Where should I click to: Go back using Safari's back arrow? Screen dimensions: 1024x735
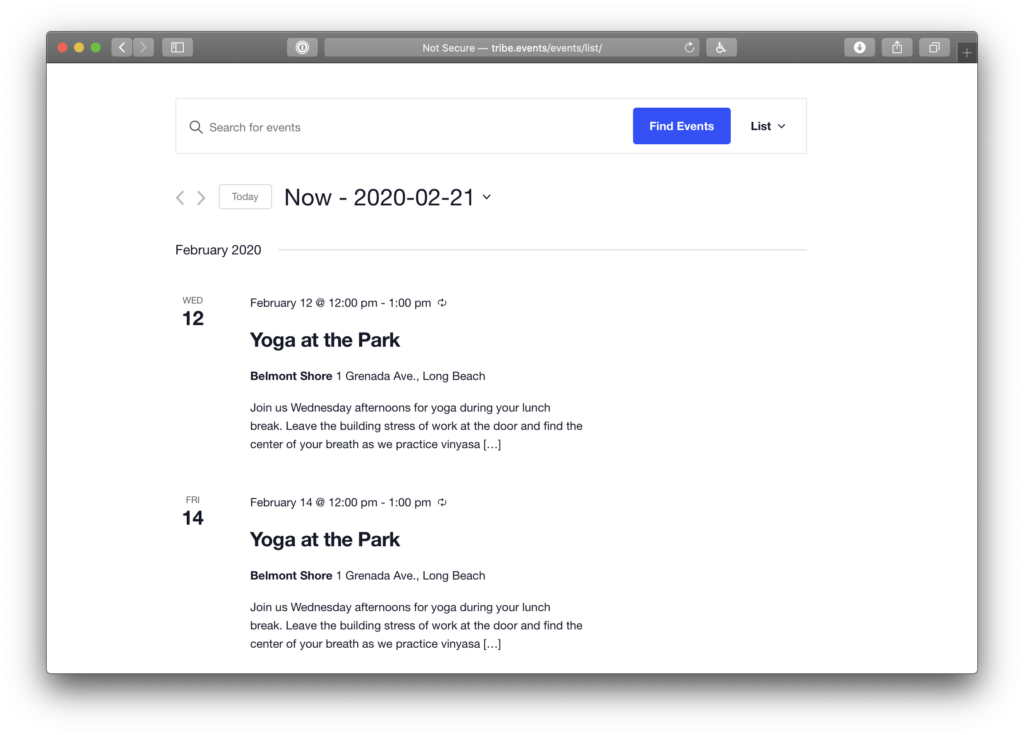121,47
